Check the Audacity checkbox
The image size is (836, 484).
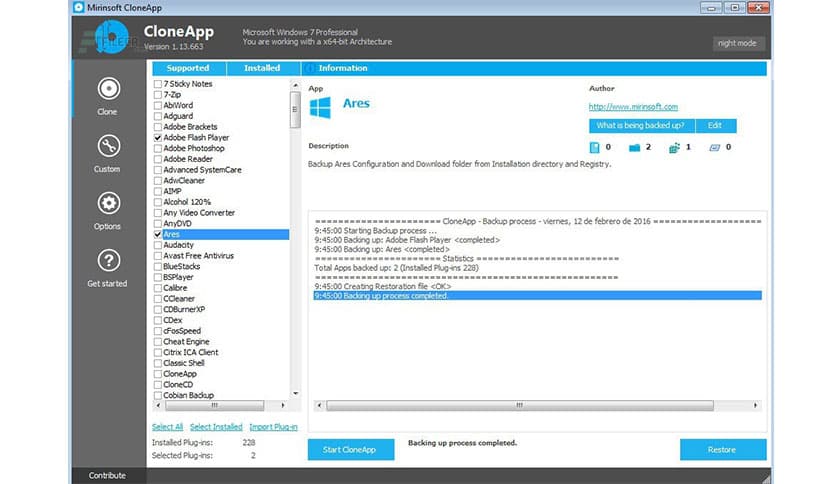pyautogui.click(x=158, y=245)
